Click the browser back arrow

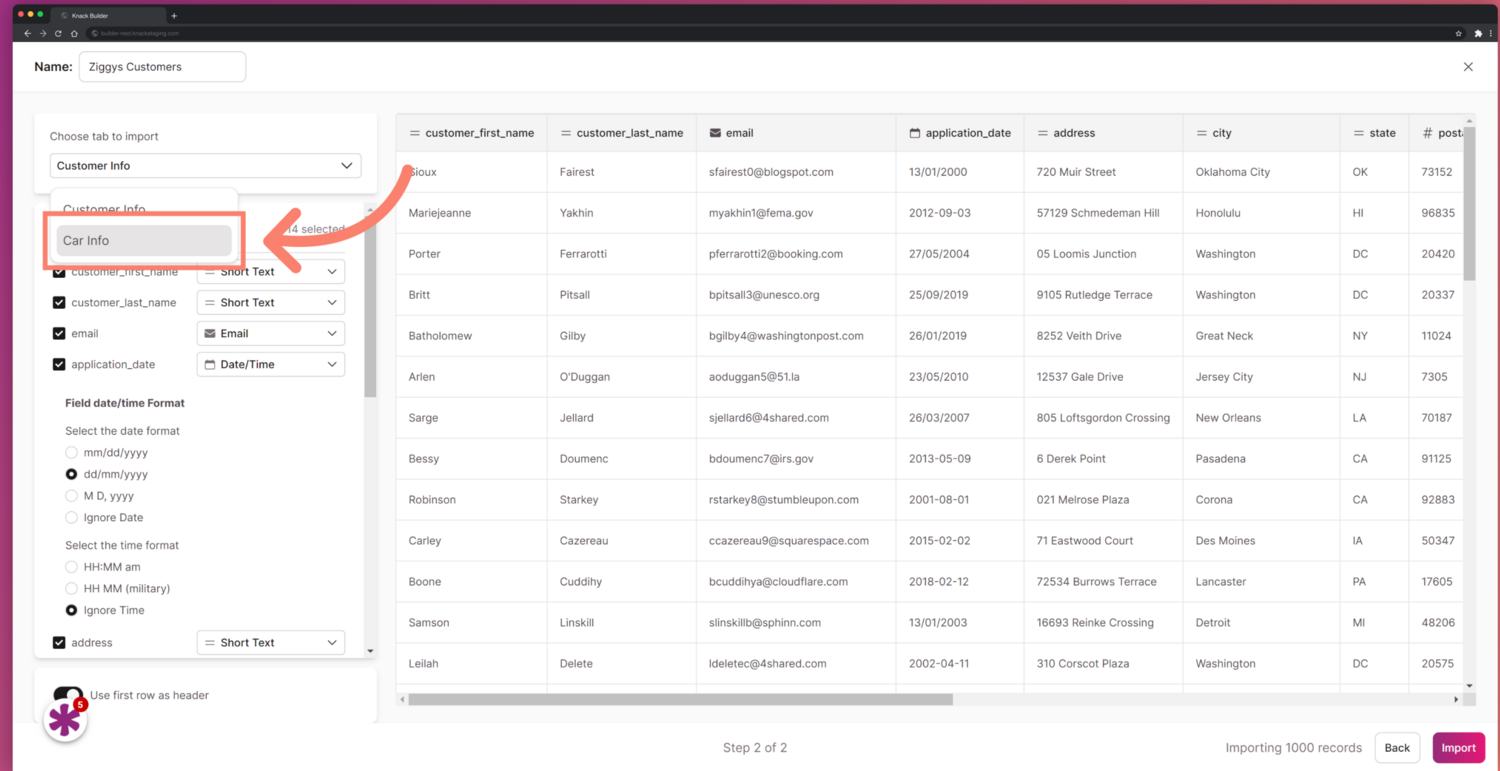tap(27, 33)
